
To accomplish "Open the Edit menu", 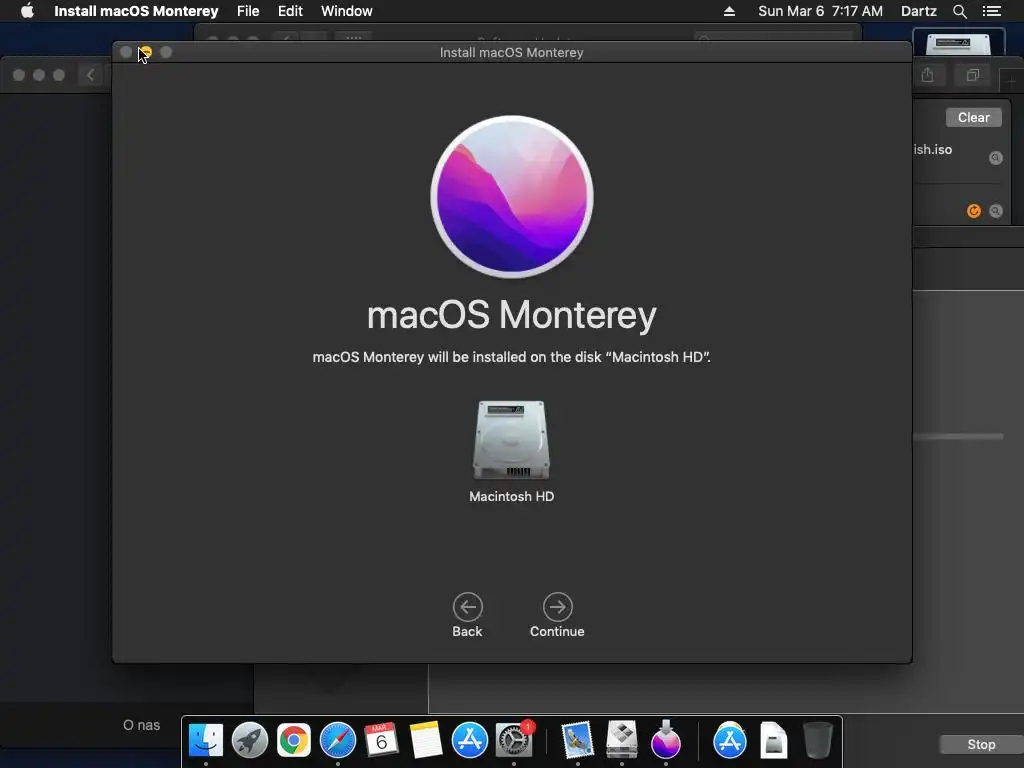I will [x=290, y=11].
